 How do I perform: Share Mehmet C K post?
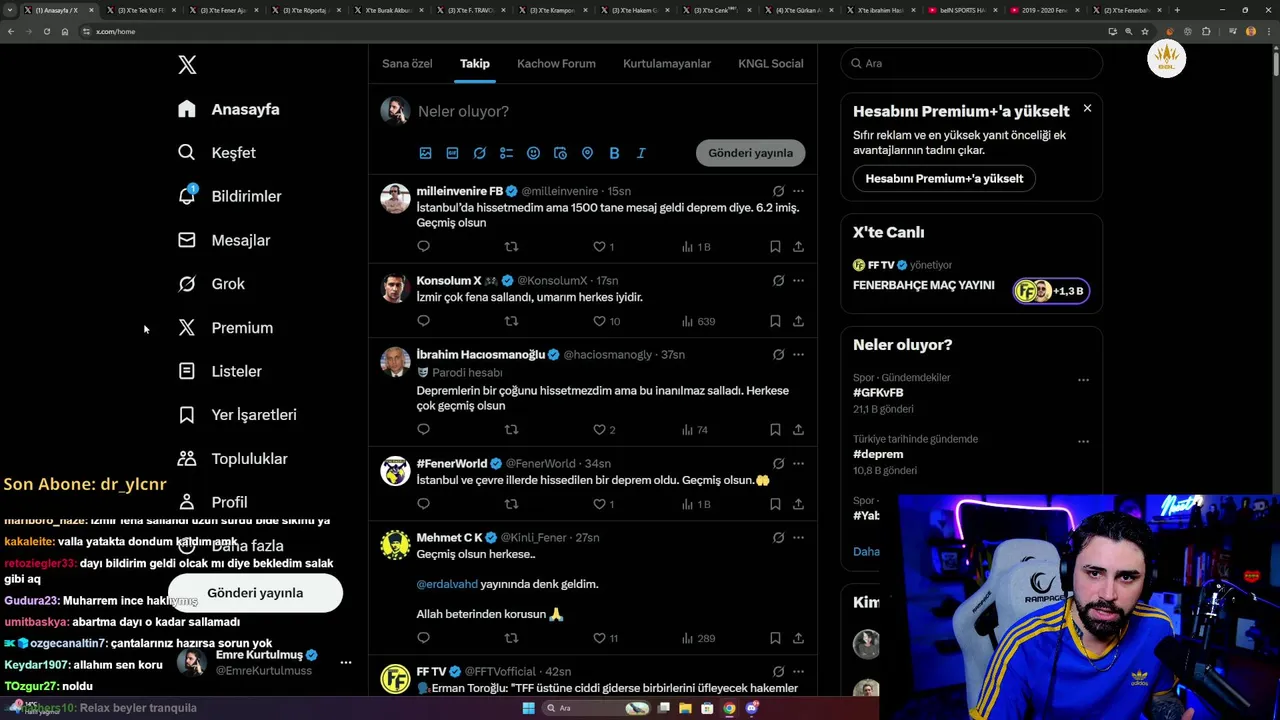tap(798, 638)
